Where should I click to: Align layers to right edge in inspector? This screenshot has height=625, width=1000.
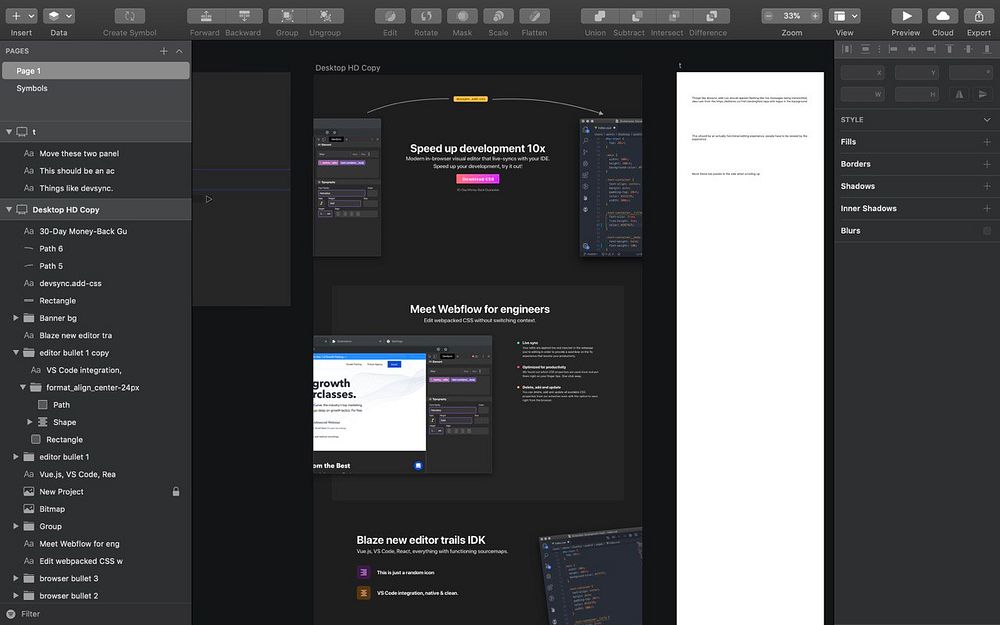(x=931, y=49)
